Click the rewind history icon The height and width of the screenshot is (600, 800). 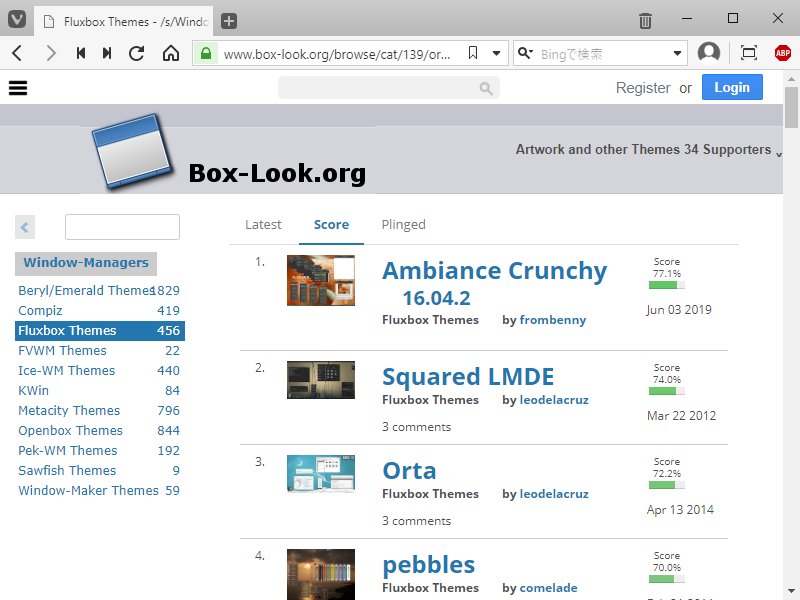click(81, 53)
